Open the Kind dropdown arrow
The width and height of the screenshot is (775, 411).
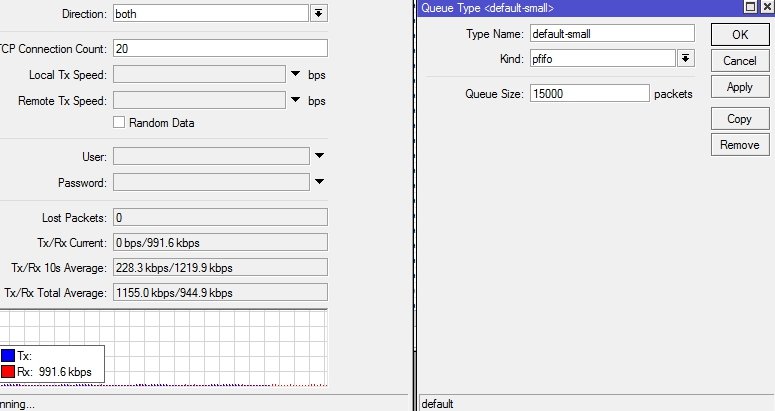pos(685,58)
